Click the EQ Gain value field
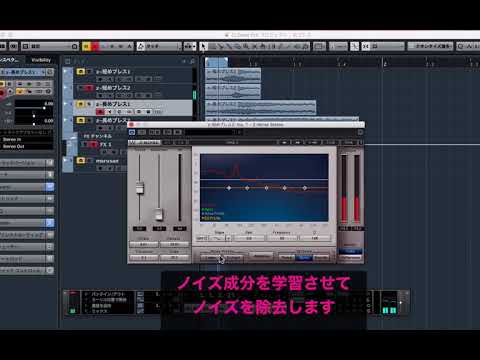This screenshot has height=360, width=480. 249,238
